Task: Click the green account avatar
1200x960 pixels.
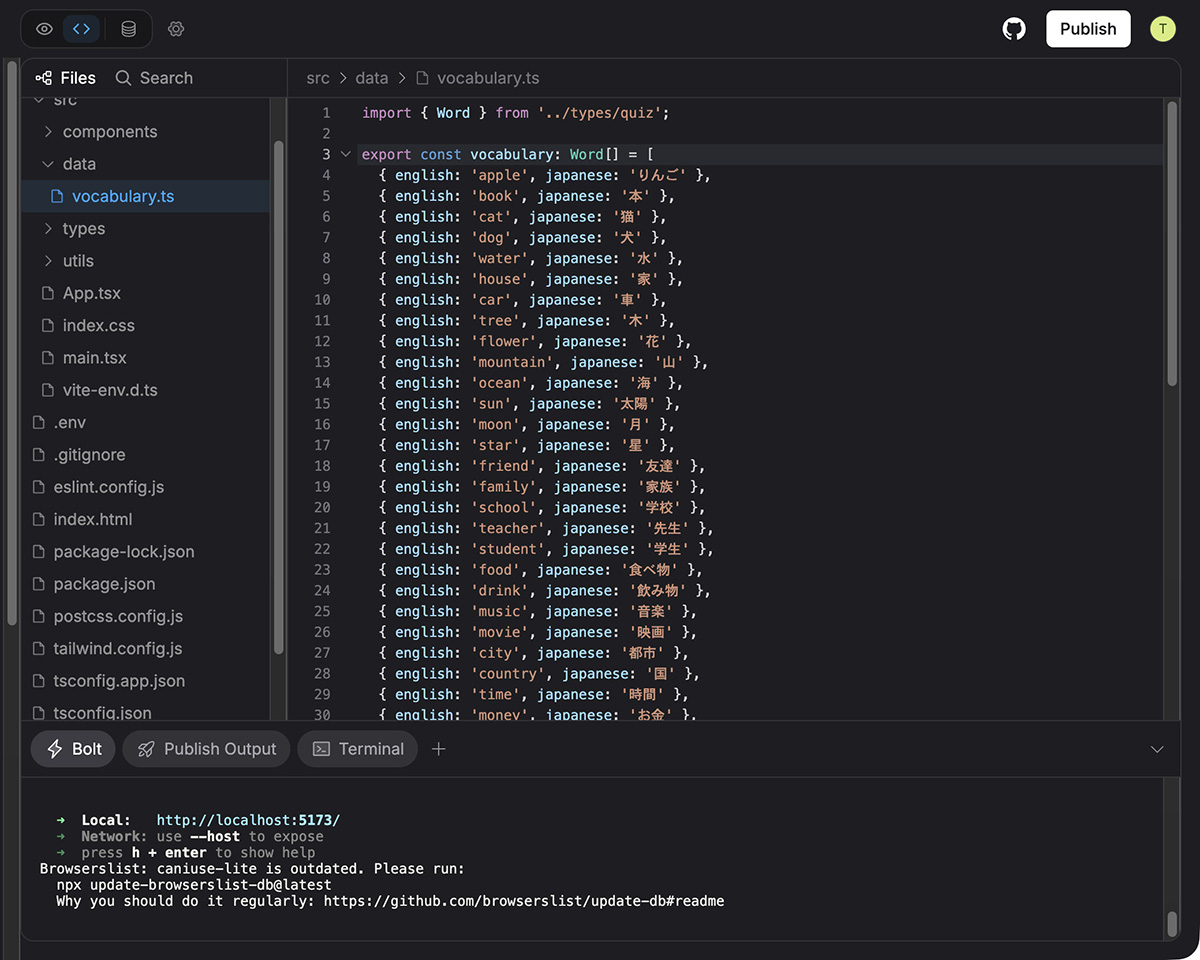Action: pos(1162,29)
